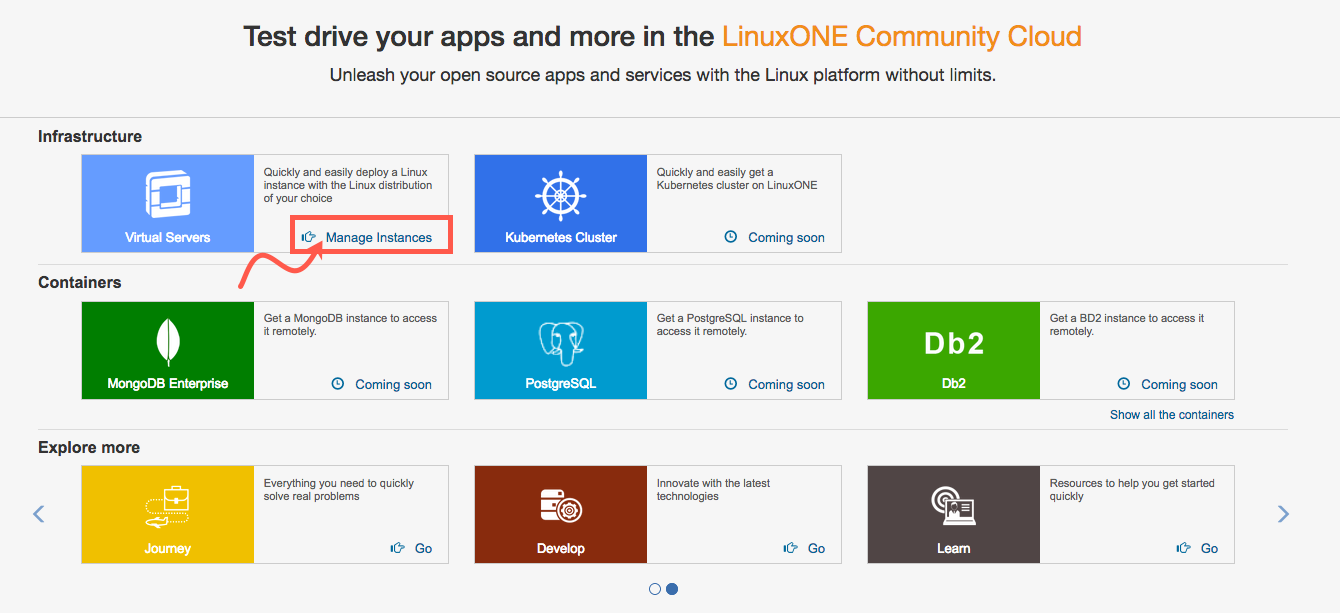Select the second carousel page dot
The height and width of the screenshot is (613, 1340).
pos(672,589)
